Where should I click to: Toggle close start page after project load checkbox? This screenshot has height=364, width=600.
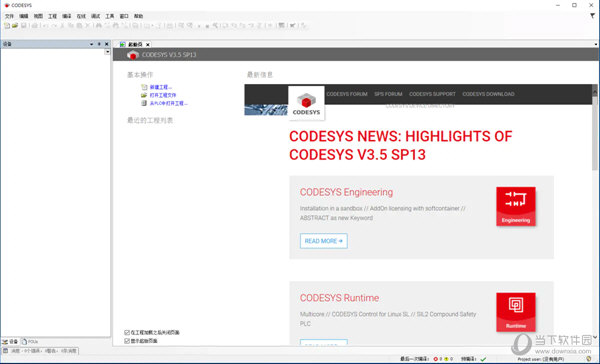coord(127,333)
